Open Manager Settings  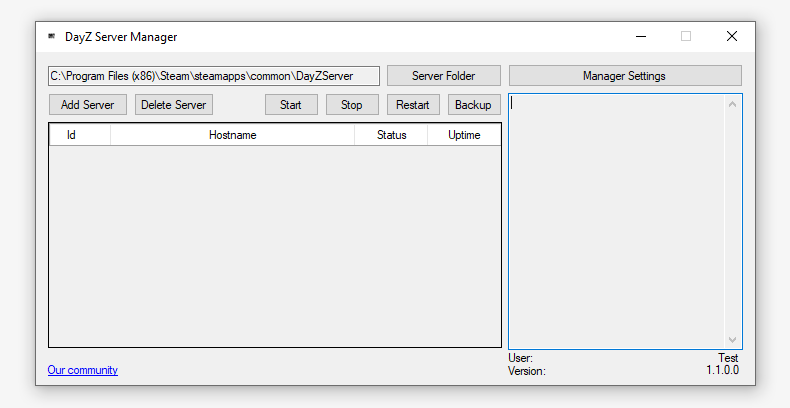[625, 76]
